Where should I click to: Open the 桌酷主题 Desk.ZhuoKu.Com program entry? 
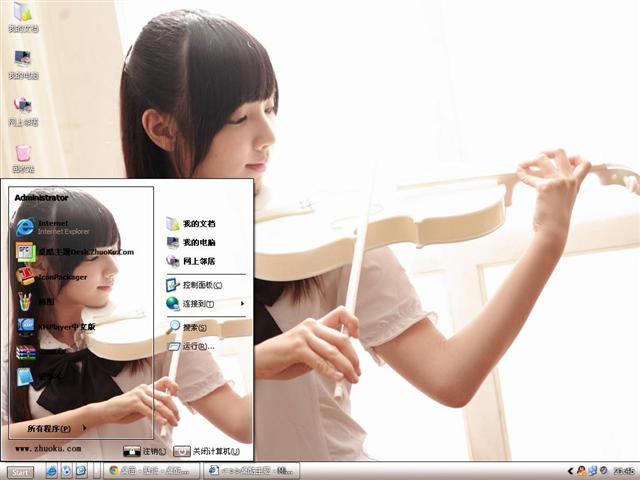pyautogui.click(x=75, y=252)
